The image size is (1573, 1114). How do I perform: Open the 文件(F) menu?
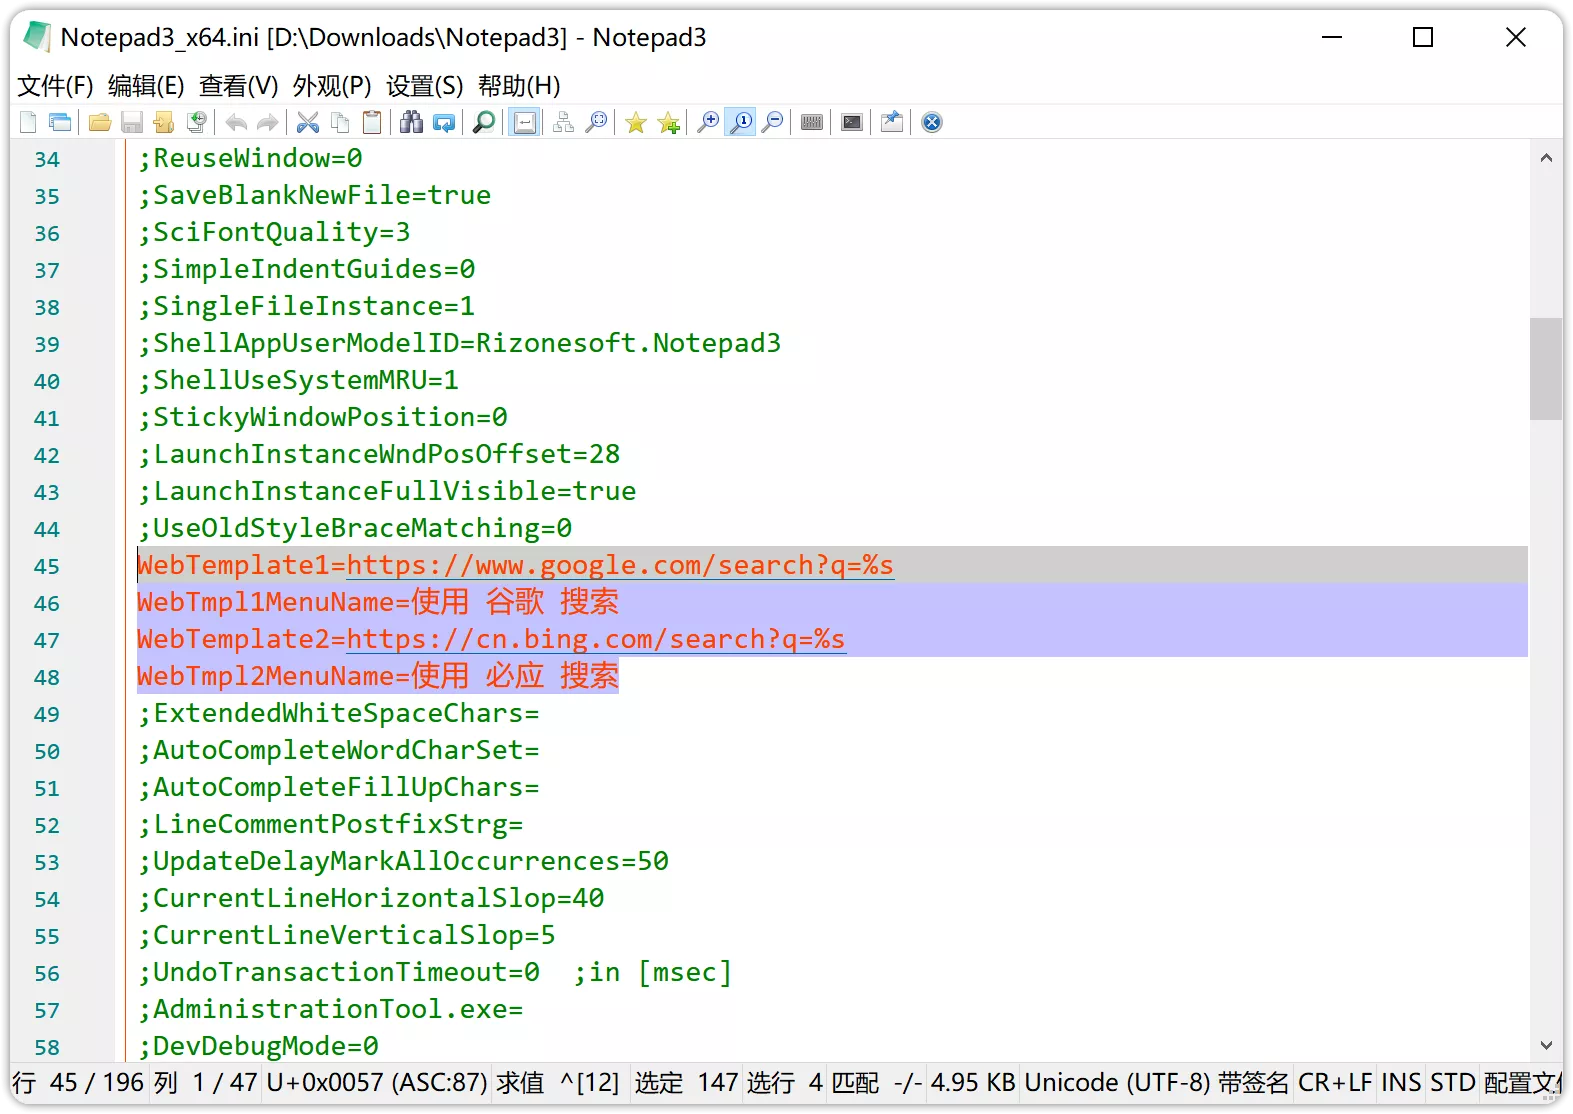(56, 86)
